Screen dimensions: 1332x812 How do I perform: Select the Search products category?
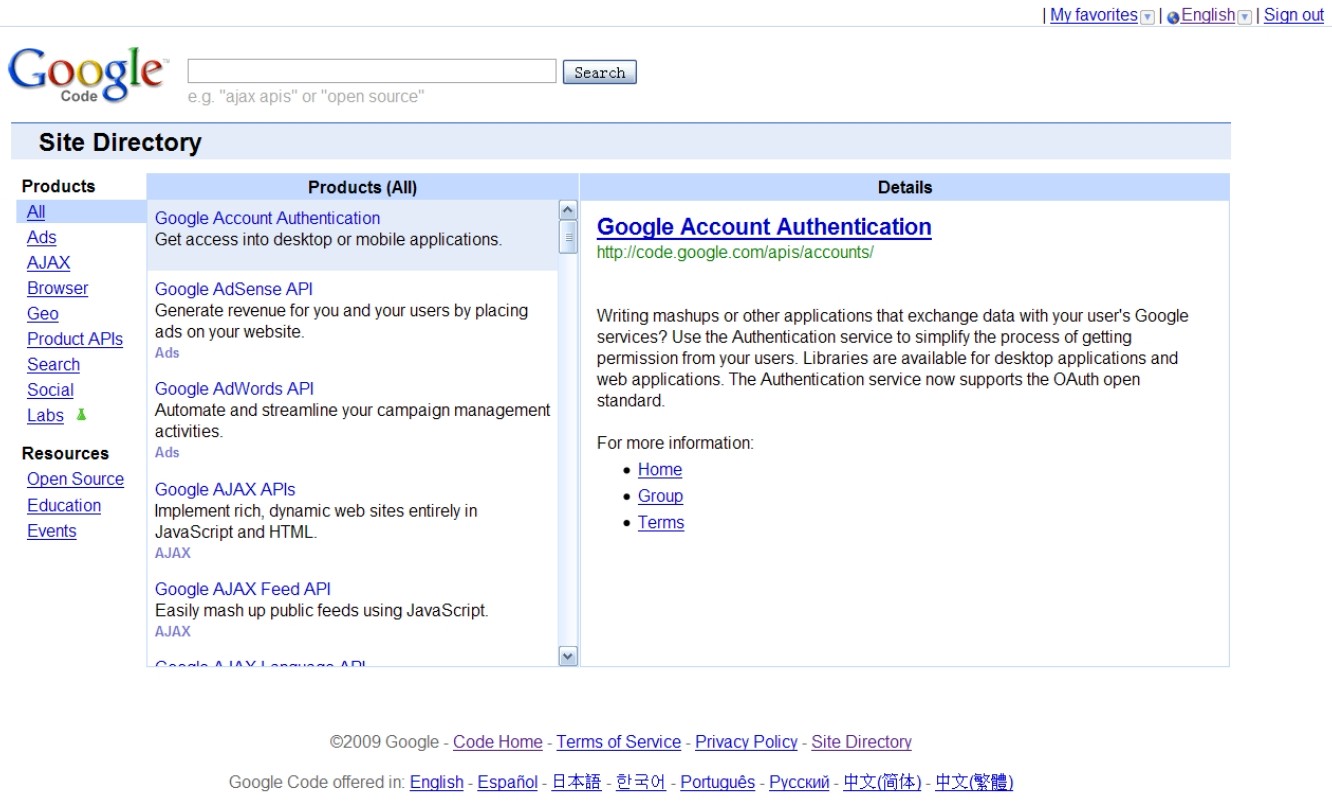point(54,365)
